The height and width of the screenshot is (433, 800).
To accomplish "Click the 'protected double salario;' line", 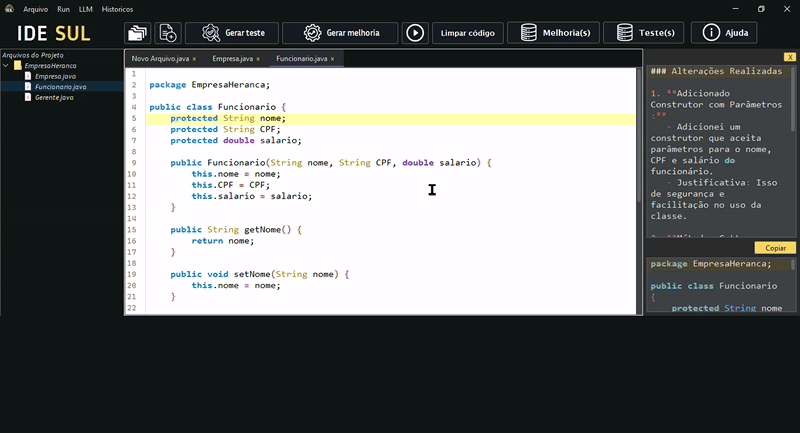I will (236, 141).
